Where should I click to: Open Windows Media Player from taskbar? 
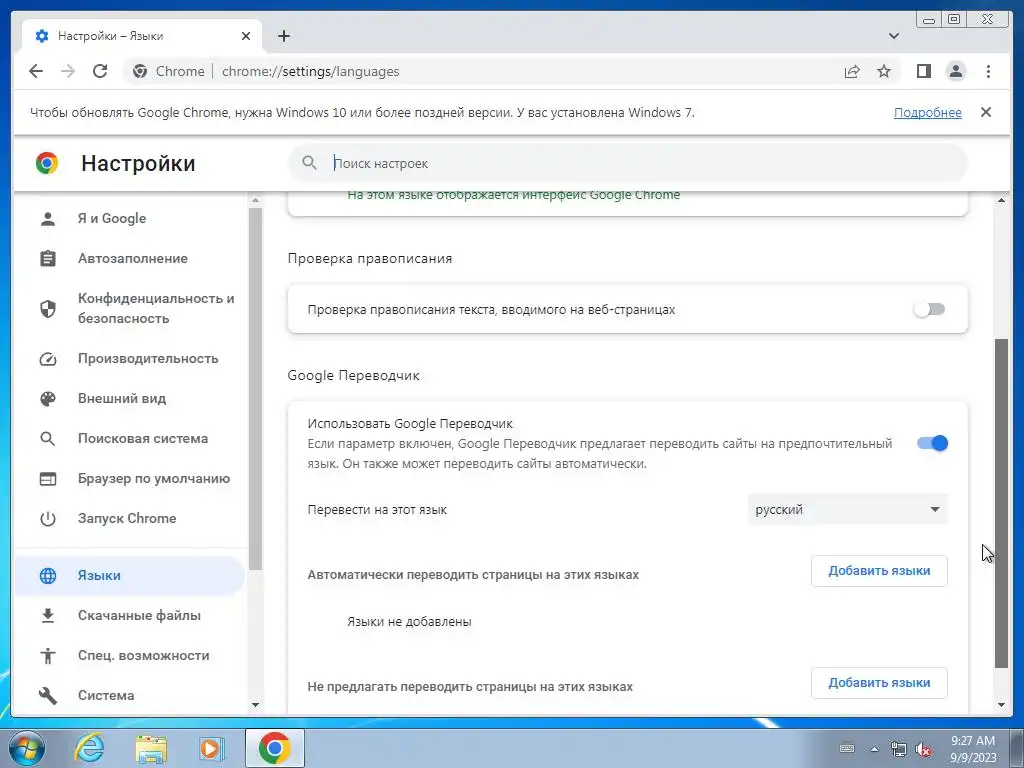click(x=211, y=748)
